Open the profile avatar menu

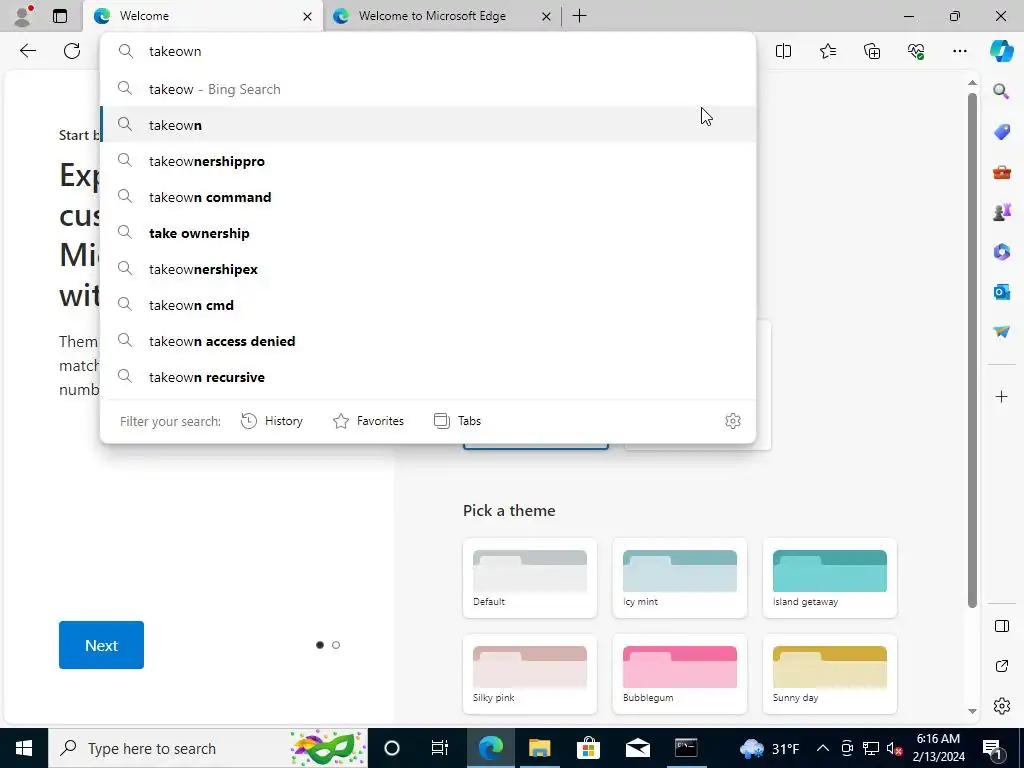[x=23, y=16]
